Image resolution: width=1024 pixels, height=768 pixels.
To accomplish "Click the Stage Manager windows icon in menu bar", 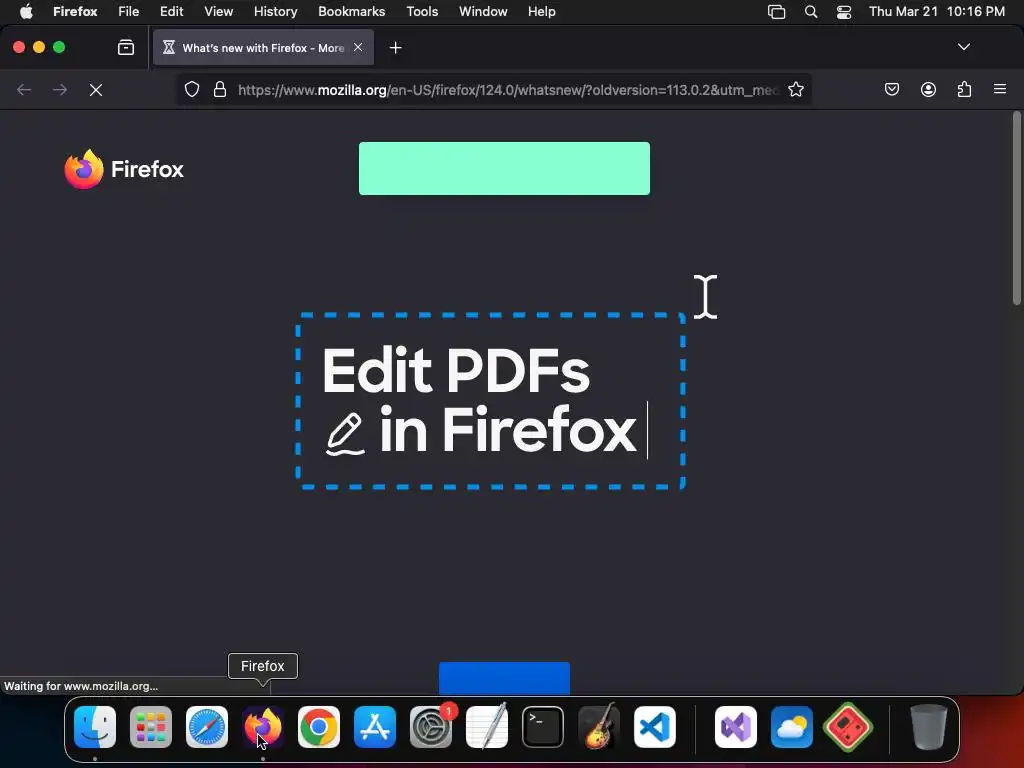I will click(x=776, y=12).
